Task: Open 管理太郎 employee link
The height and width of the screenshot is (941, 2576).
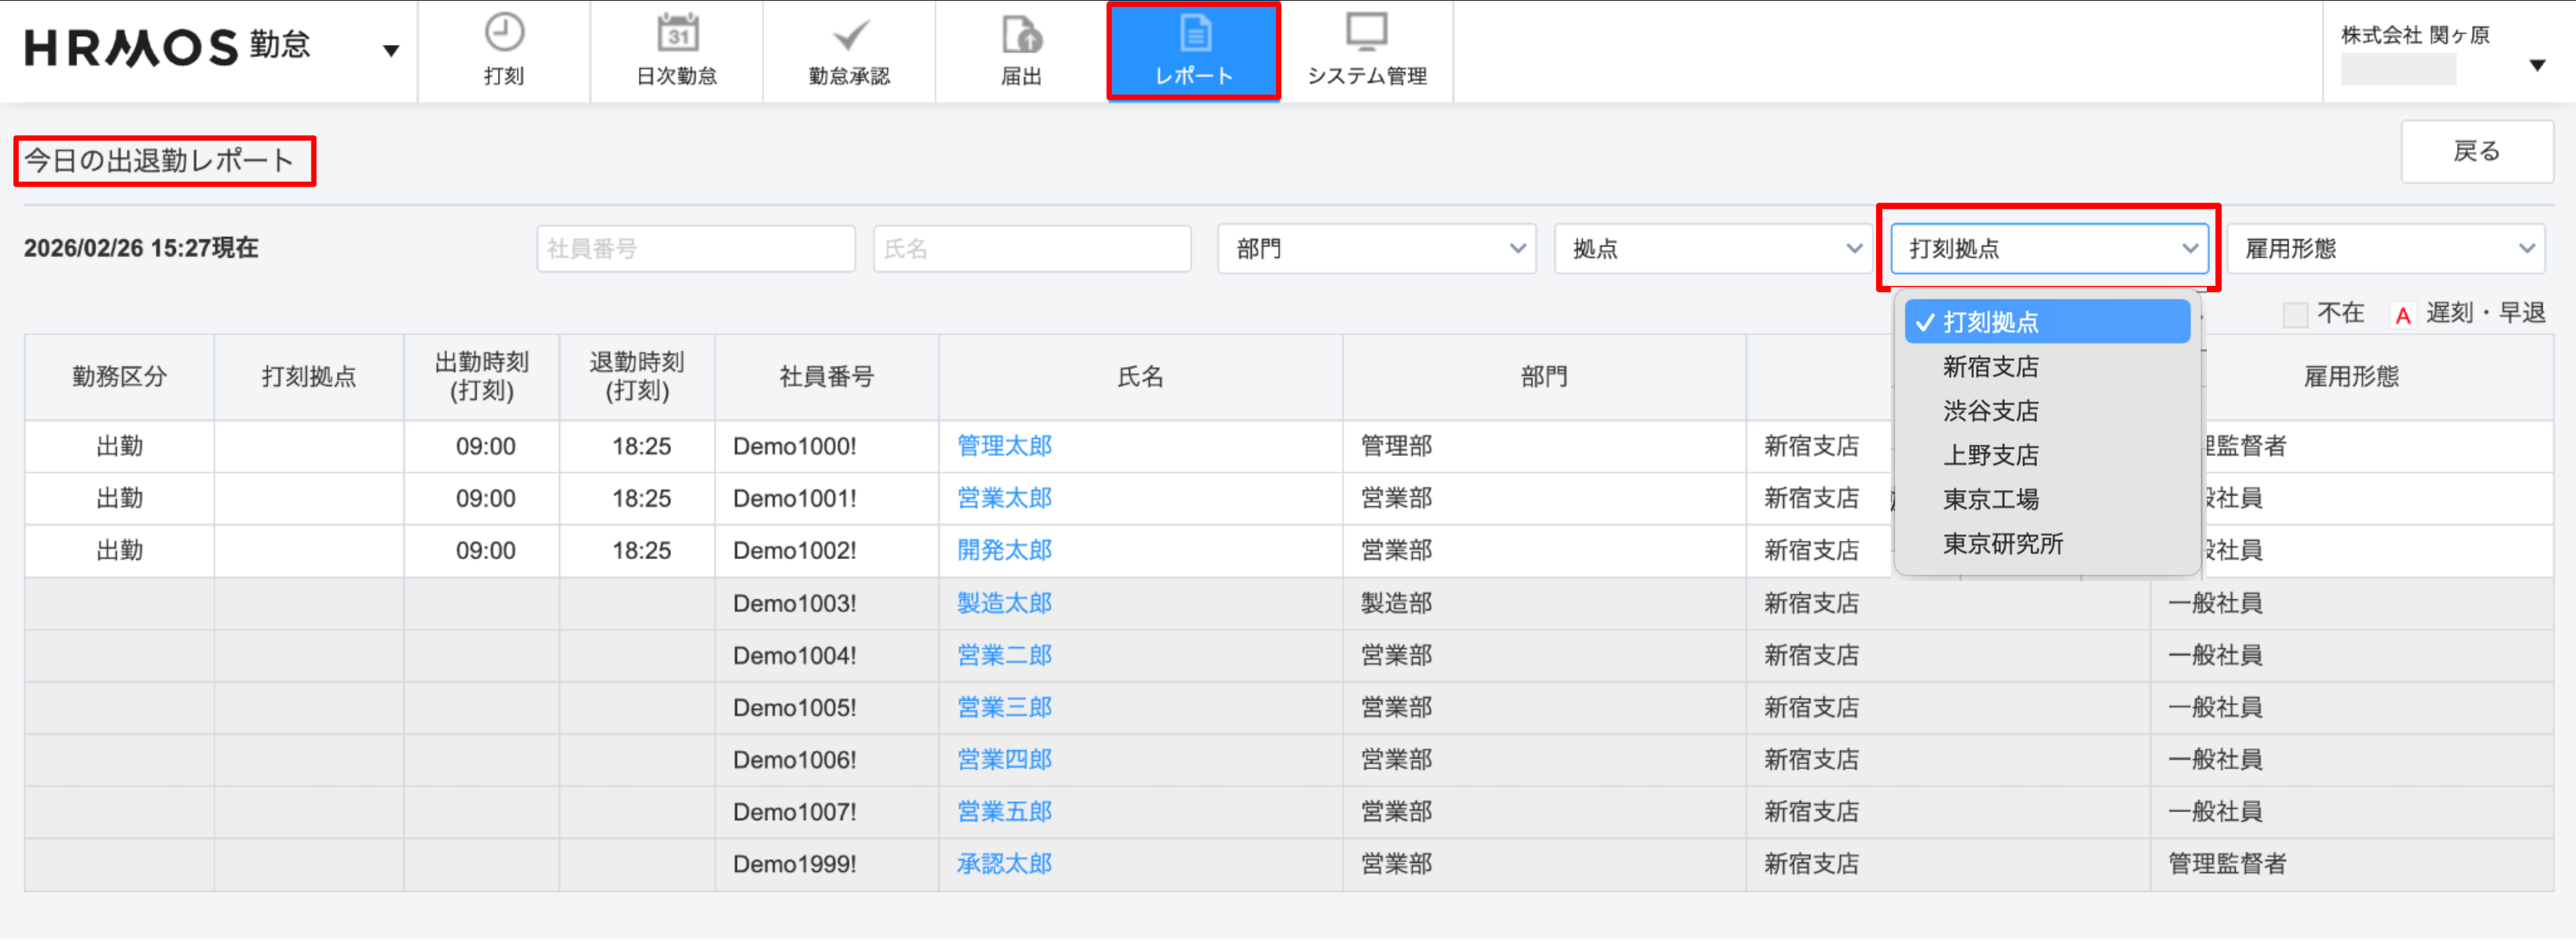Action: [x=1004, y=446]
